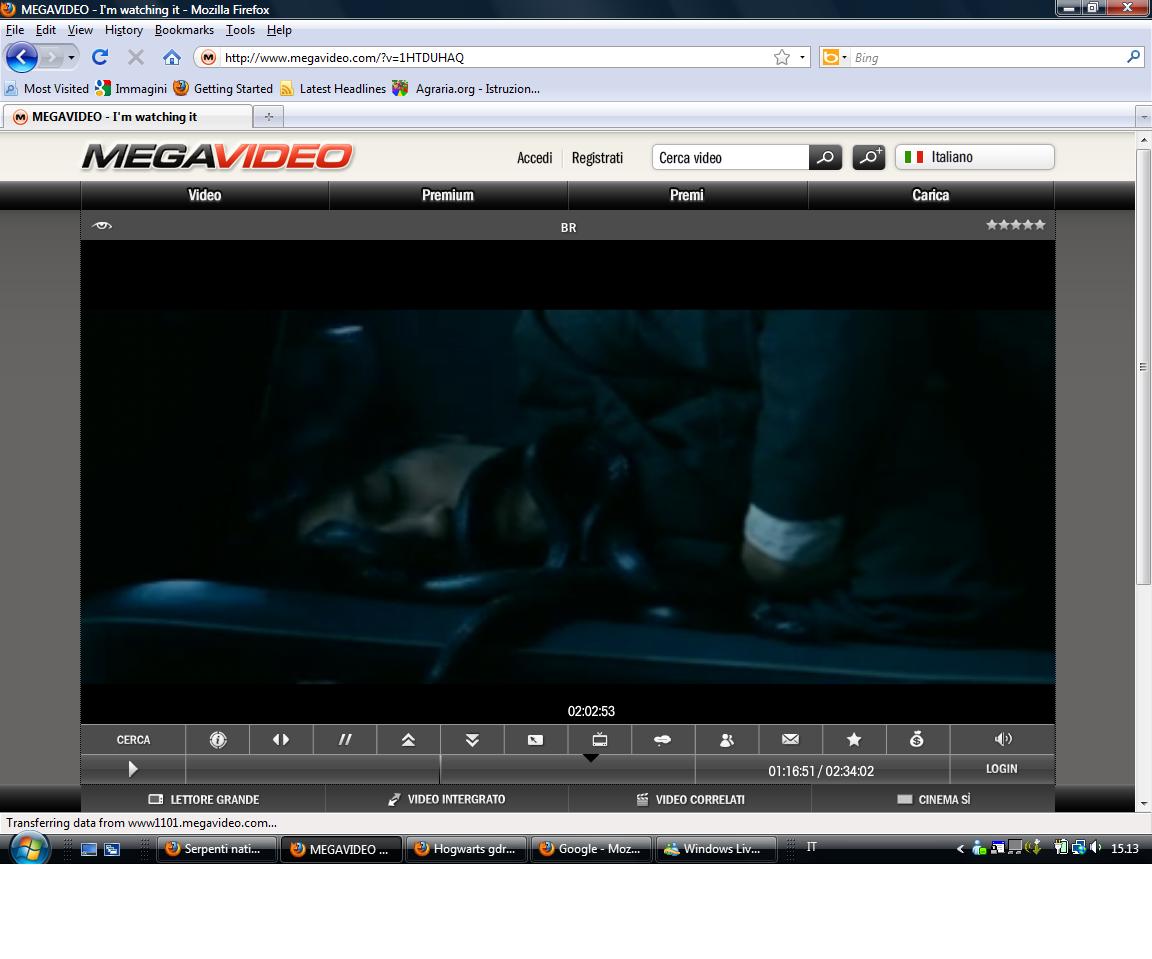Screen dimensions: 1152x959
Task: Toggle the Cinema Sì mode
Action: tap(933, 799)
